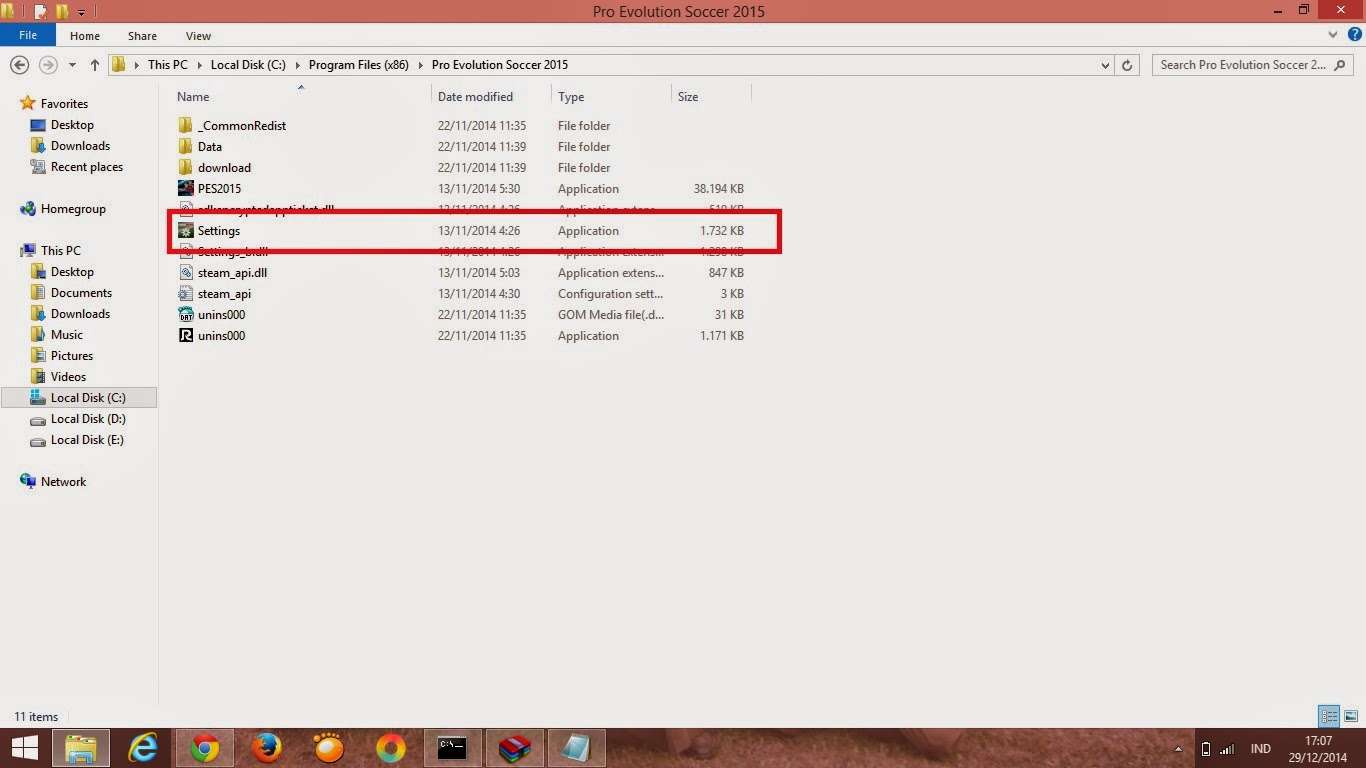Screen dimensions: 1366x768
Task: Open Documents under This PC
Action: [81, 293]
